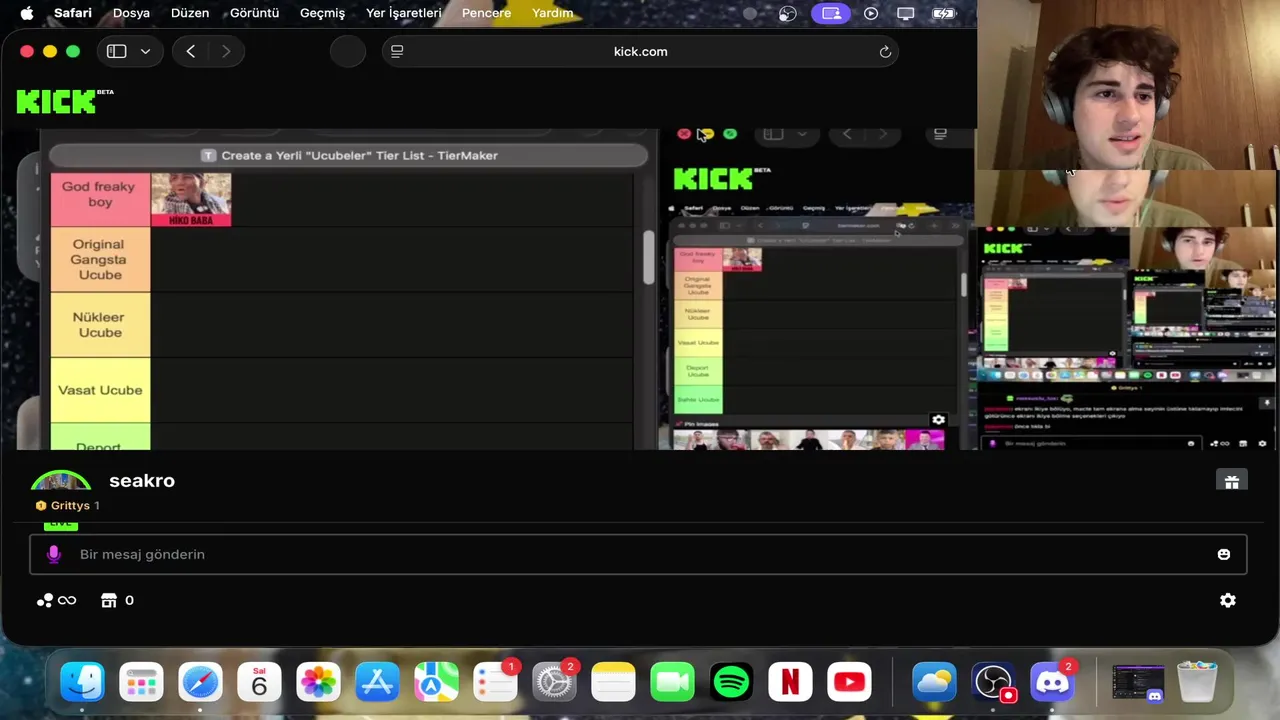The width and height of the screenshot is (1280, 720).
Task: Open Calendar from the Dock
Action: (259, 683)
